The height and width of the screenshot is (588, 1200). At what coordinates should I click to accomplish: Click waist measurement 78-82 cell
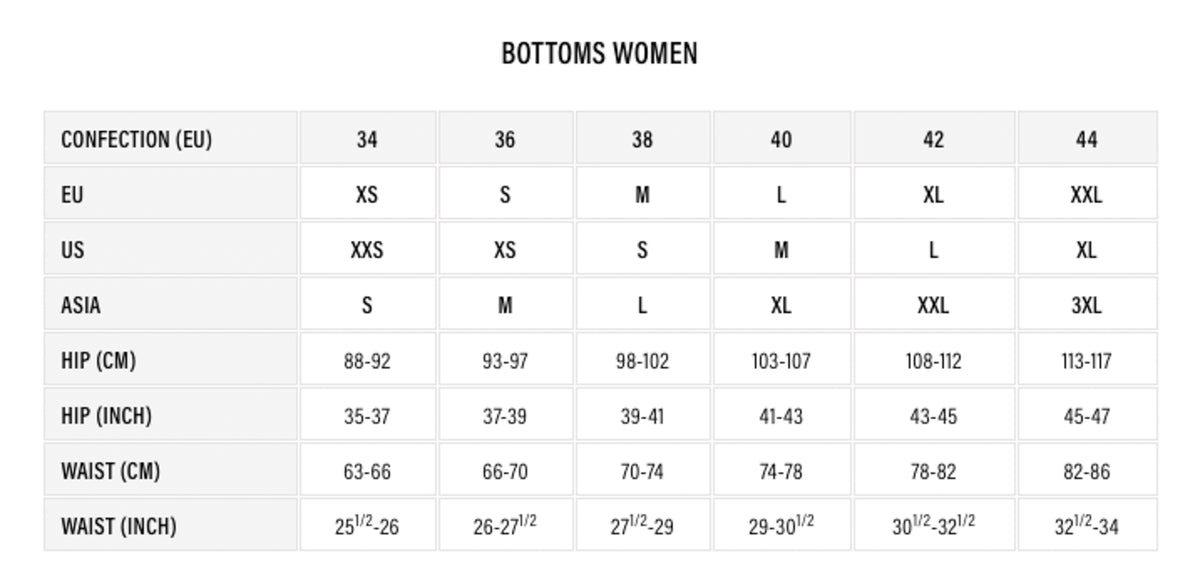tap(933, 471)
